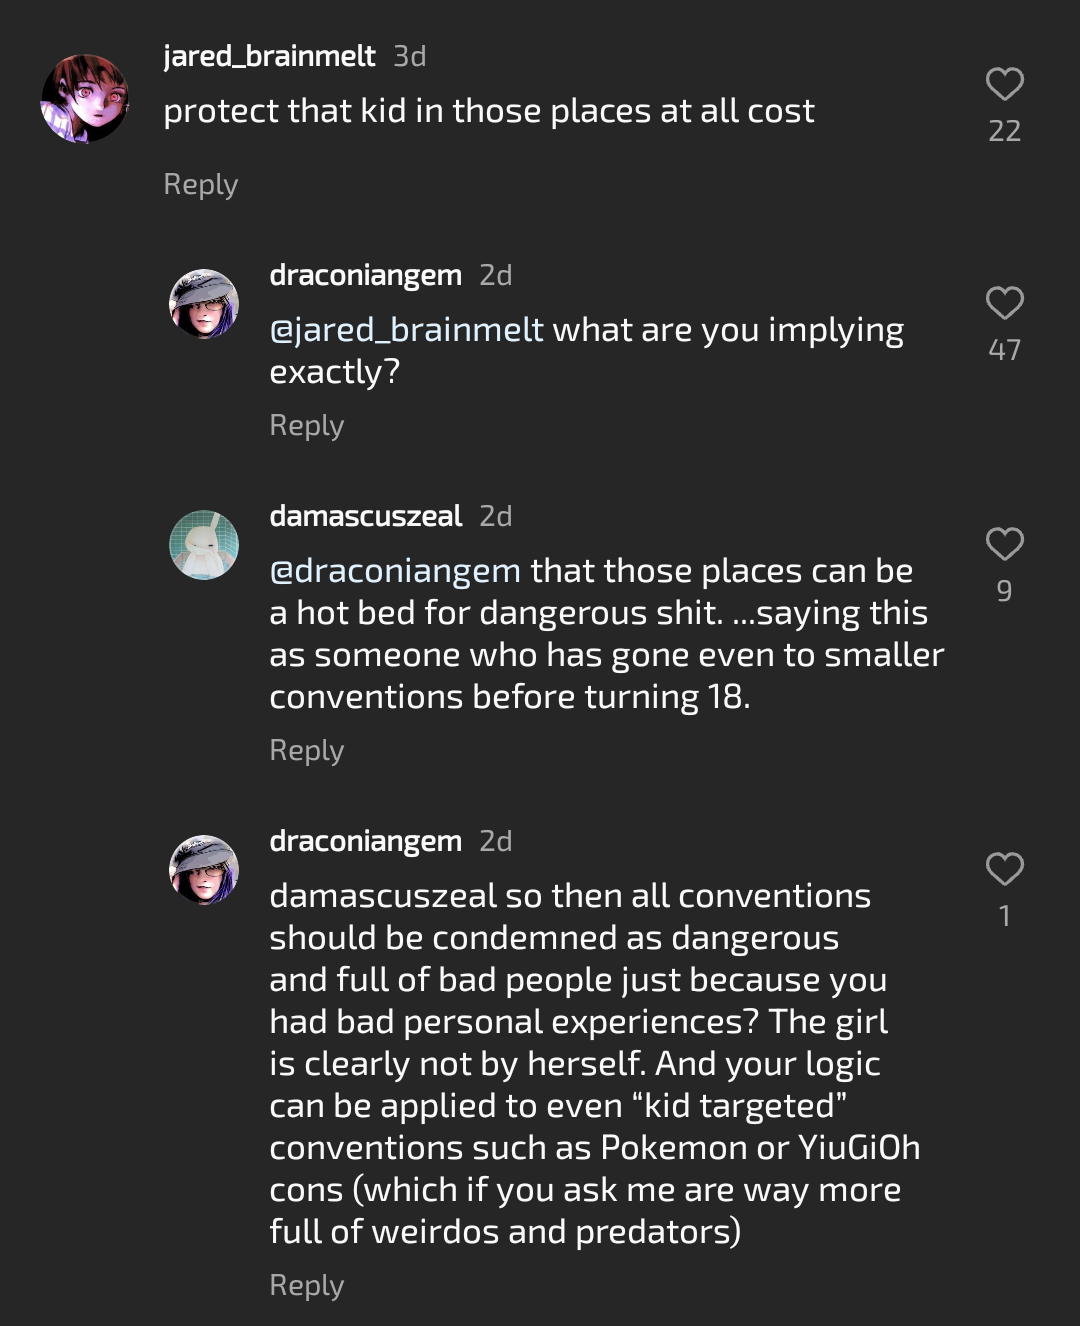
Task: Open draconiangem's avatar on last reply
Action: click(204, 870)
